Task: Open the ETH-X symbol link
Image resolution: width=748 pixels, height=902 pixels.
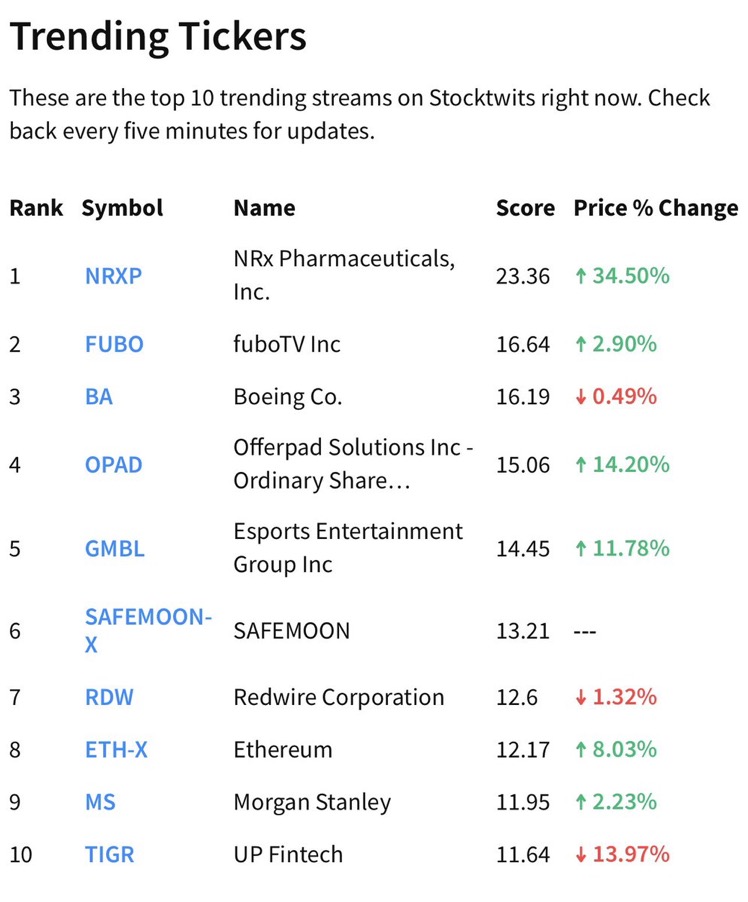Action: click(x=116, y=750)
